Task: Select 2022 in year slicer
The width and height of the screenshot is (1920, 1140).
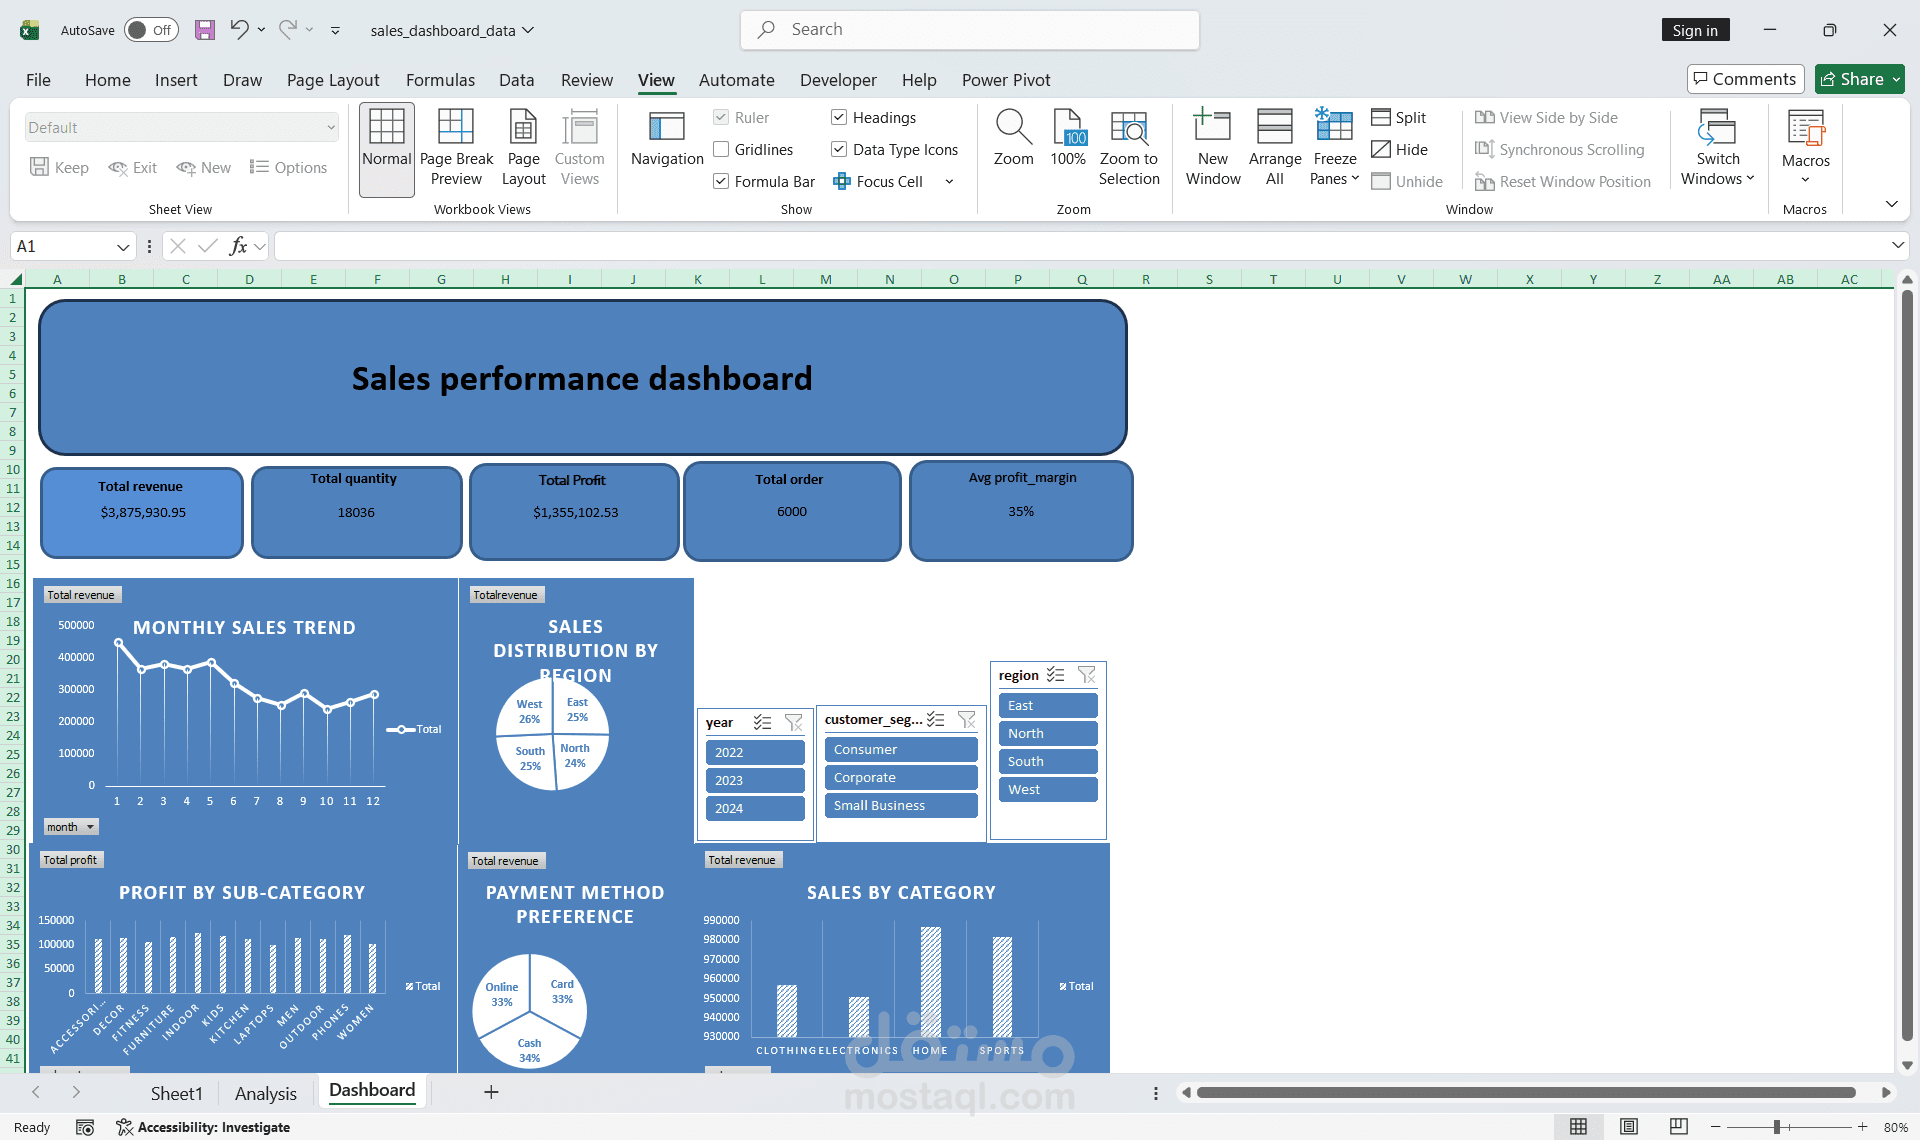Action: pyautogui.click(x=755, y=752)
